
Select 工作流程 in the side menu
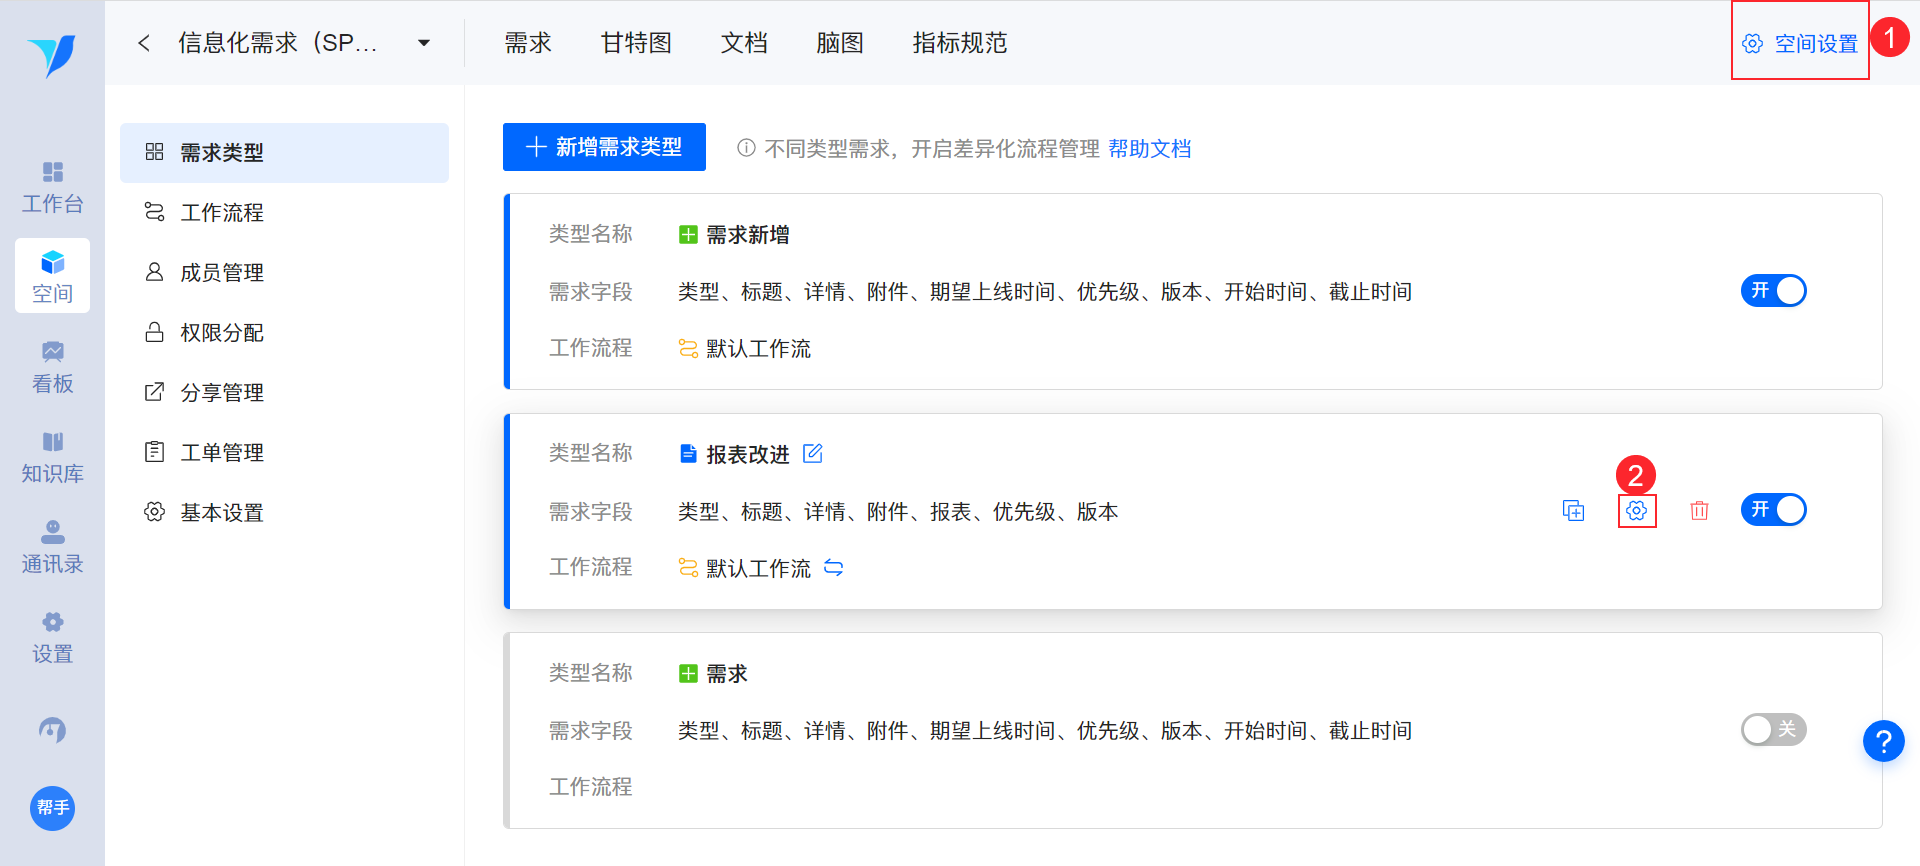284,213
